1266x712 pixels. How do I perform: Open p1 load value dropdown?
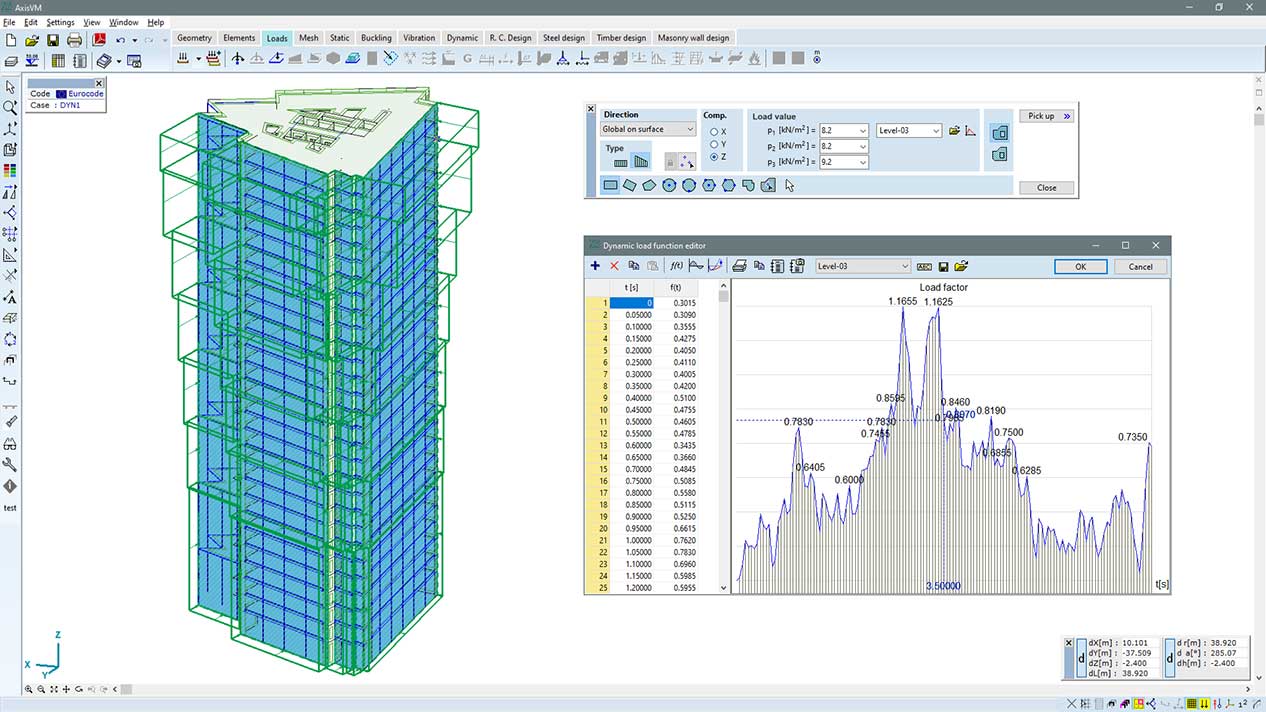(862, 131)
